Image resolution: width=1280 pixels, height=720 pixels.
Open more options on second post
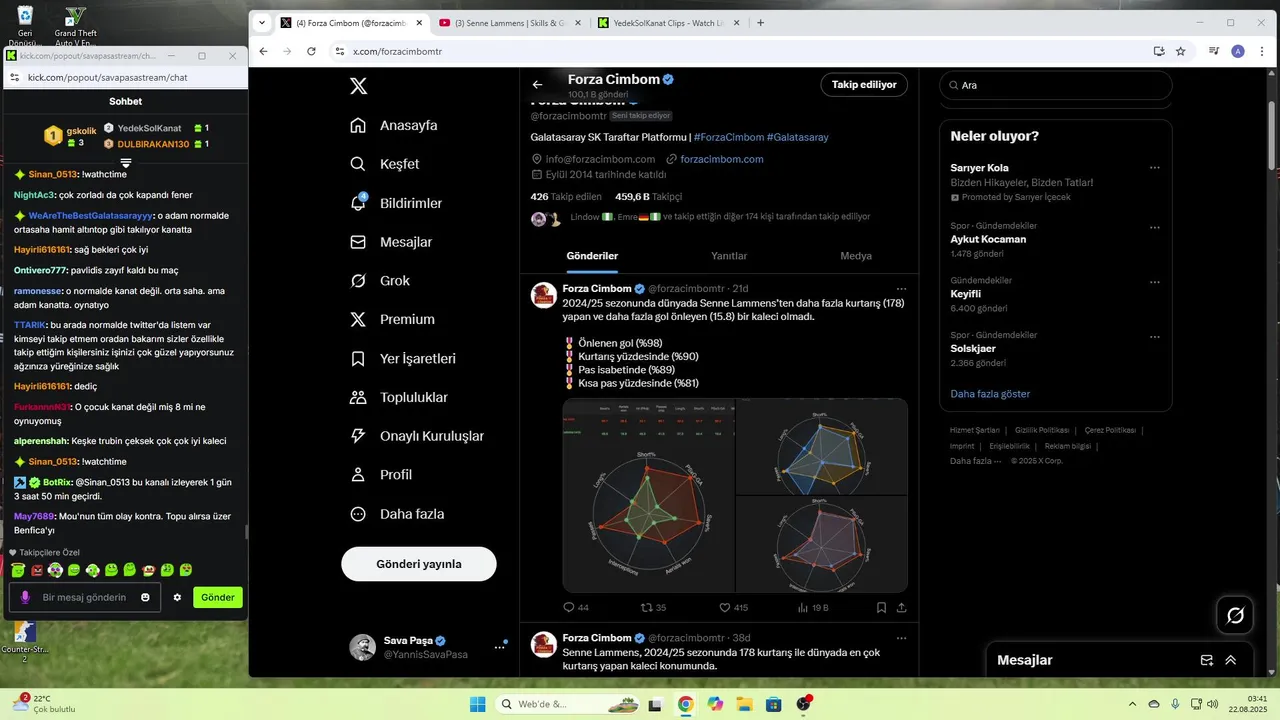[x=901, y=638]
